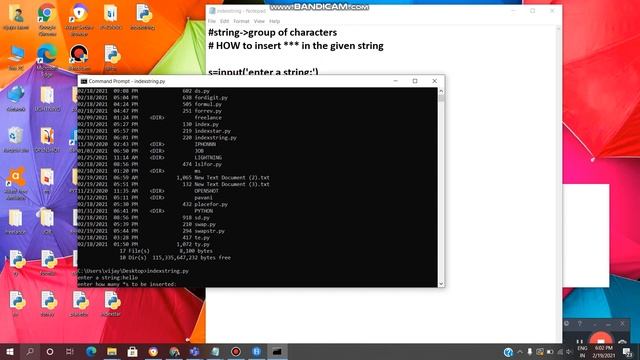640x360 pixels.
Task: Click 'fordigit.py' in the directory listing
Action: pyautogui.click(x=211, y=98)
